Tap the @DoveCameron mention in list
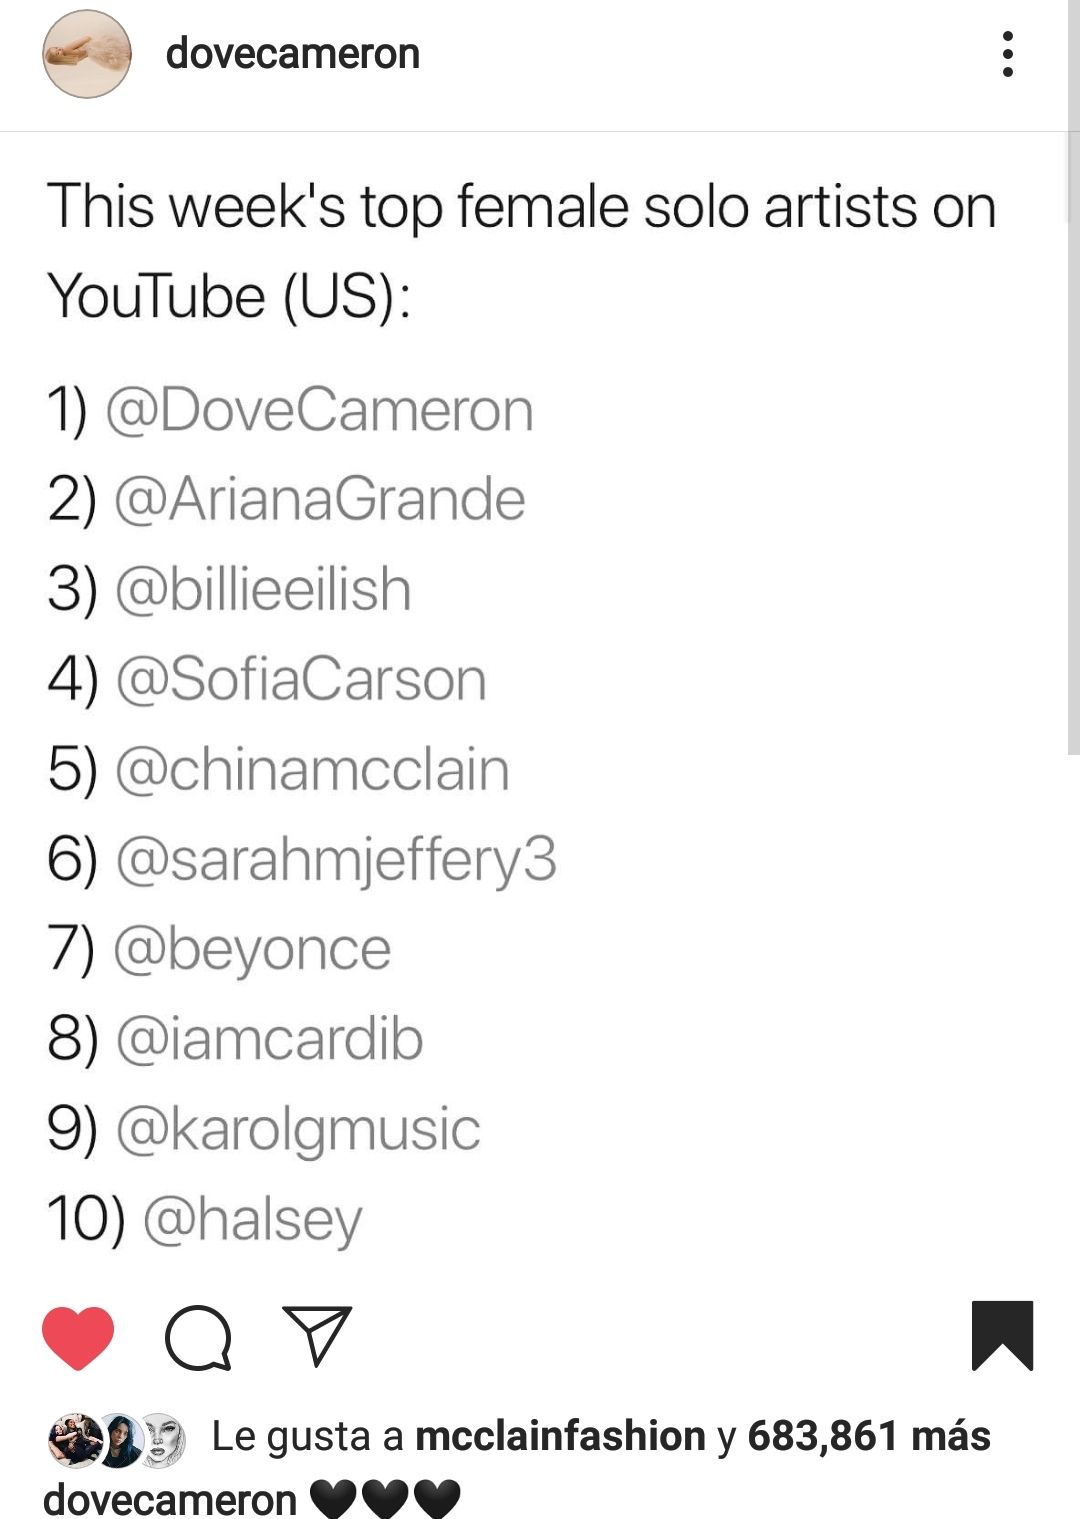The width and height of the screenshot is (1080, 1519). tap(319, 410)
